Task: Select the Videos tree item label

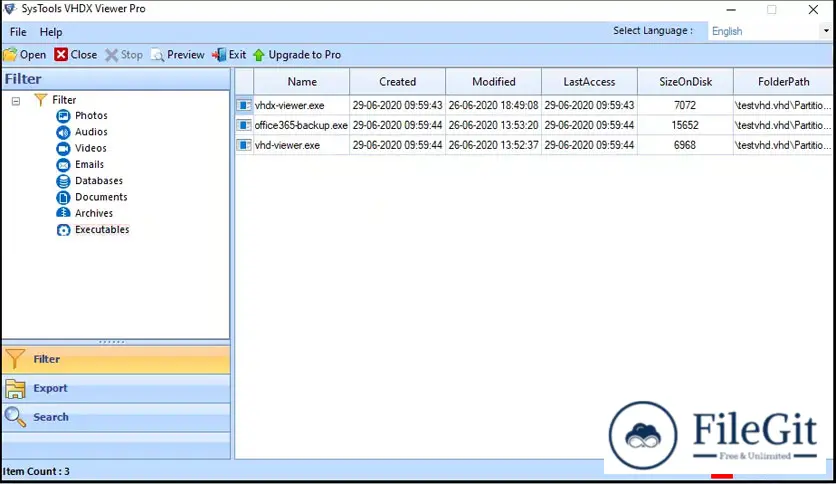Action: pyautogui.click(x=91, y=148)
